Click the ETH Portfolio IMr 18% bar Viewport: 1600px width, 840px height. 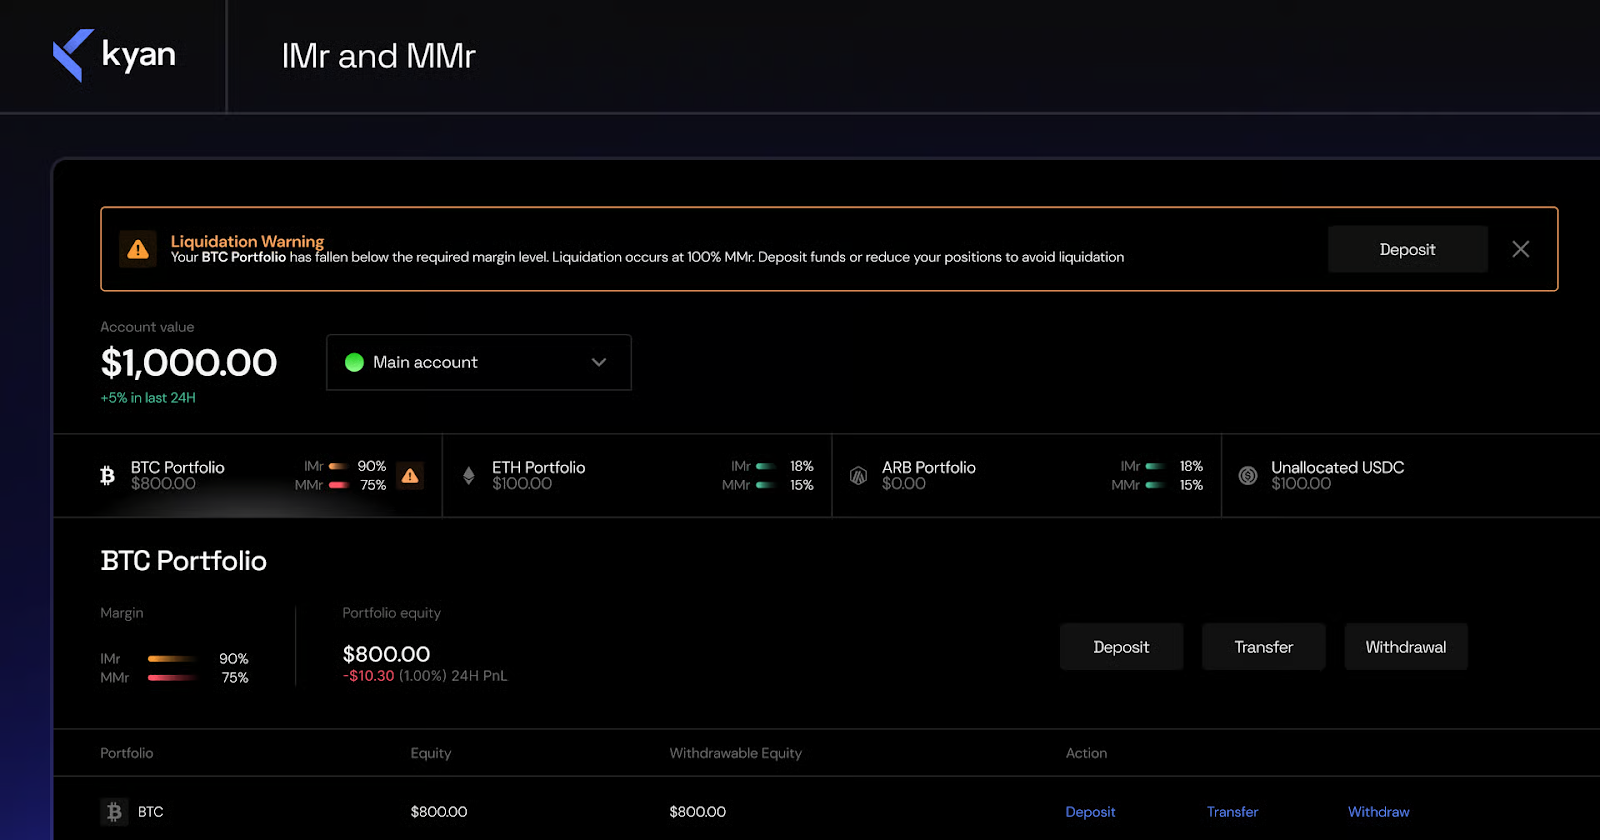pos(766,466)
